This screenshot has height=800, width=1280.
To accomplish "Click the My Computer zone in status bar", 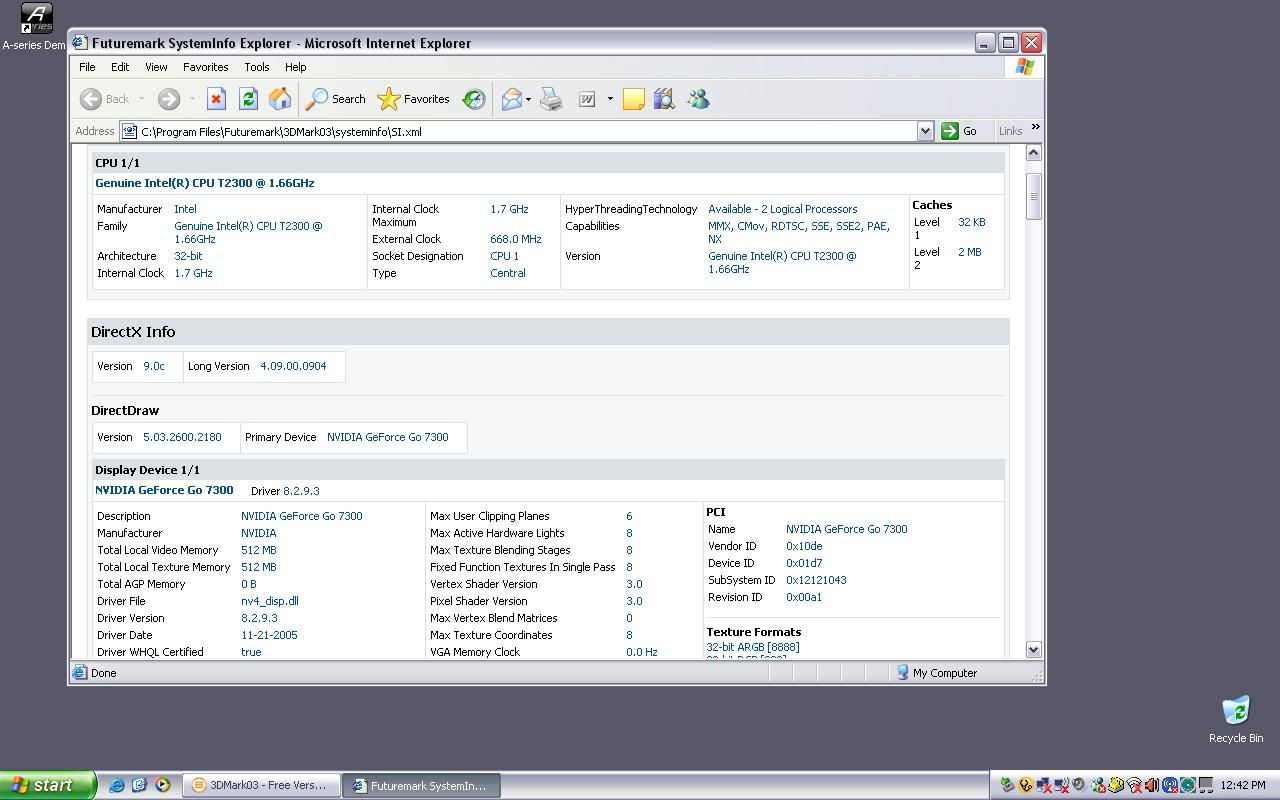I will [x=937, y=673].
